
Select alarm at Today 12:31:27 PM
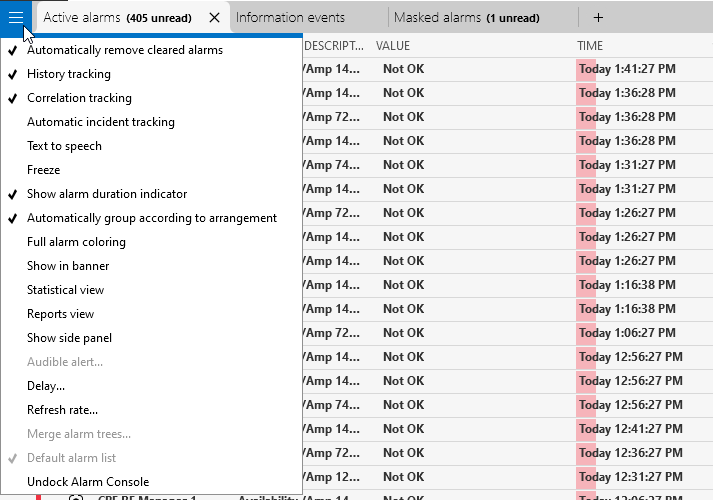pyautogui.click(x=507, y=477)
